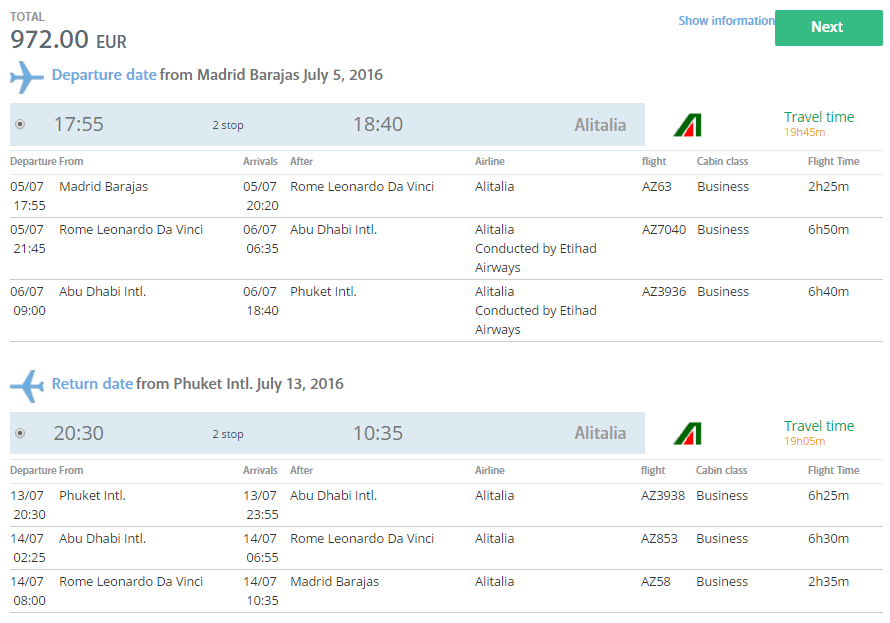Click the Alitalia logo on the departure flight
The height and width of the screenshot is (623, 890).
tap(687, 125)
